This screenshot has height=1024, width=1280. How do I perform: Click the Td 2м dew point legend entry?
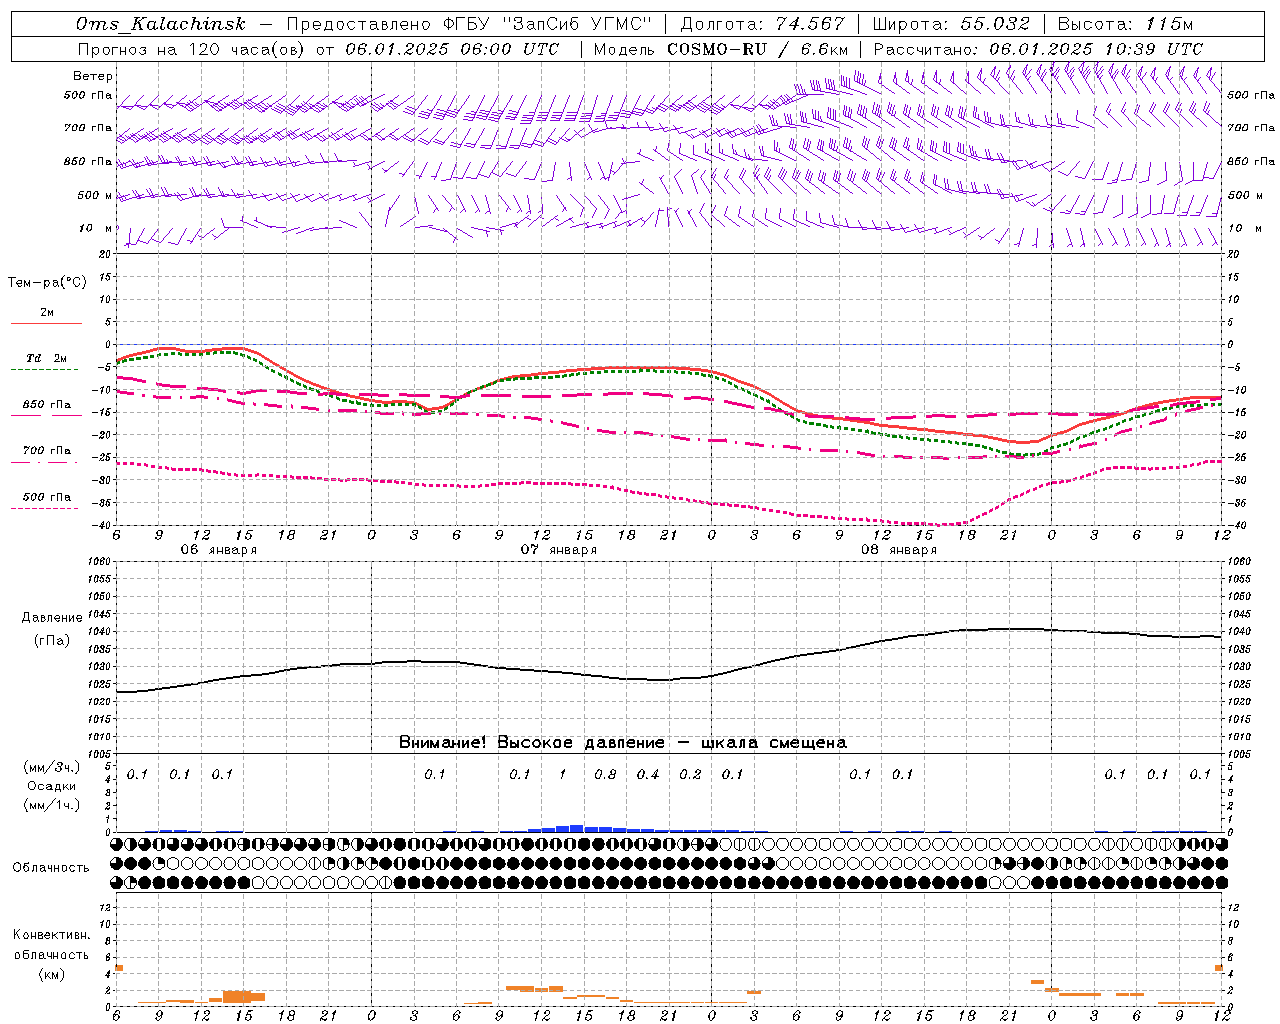[x=46, y=358]
